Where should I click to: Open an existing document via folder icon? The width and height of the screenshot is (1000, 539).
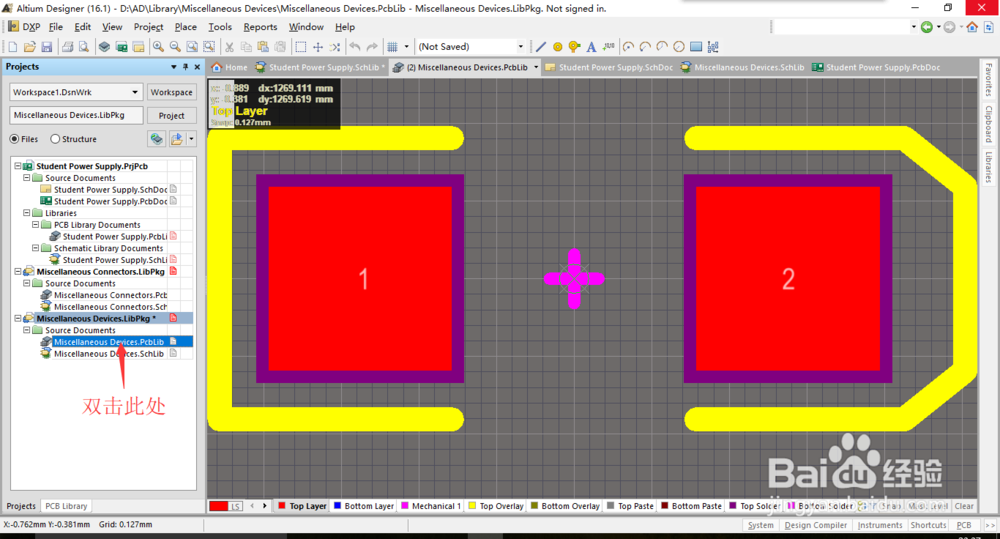pyautogui.click(x=29, y=47)
